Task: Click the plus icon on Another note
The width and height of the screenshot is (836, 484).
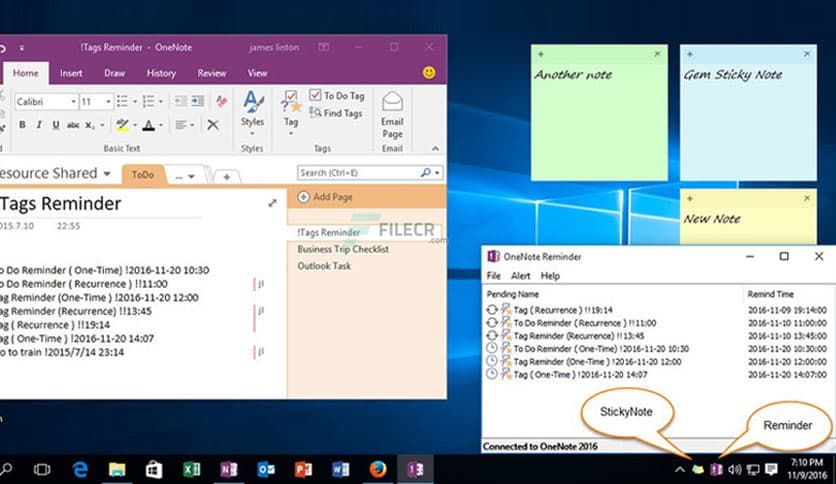Action: coord(541,54)
